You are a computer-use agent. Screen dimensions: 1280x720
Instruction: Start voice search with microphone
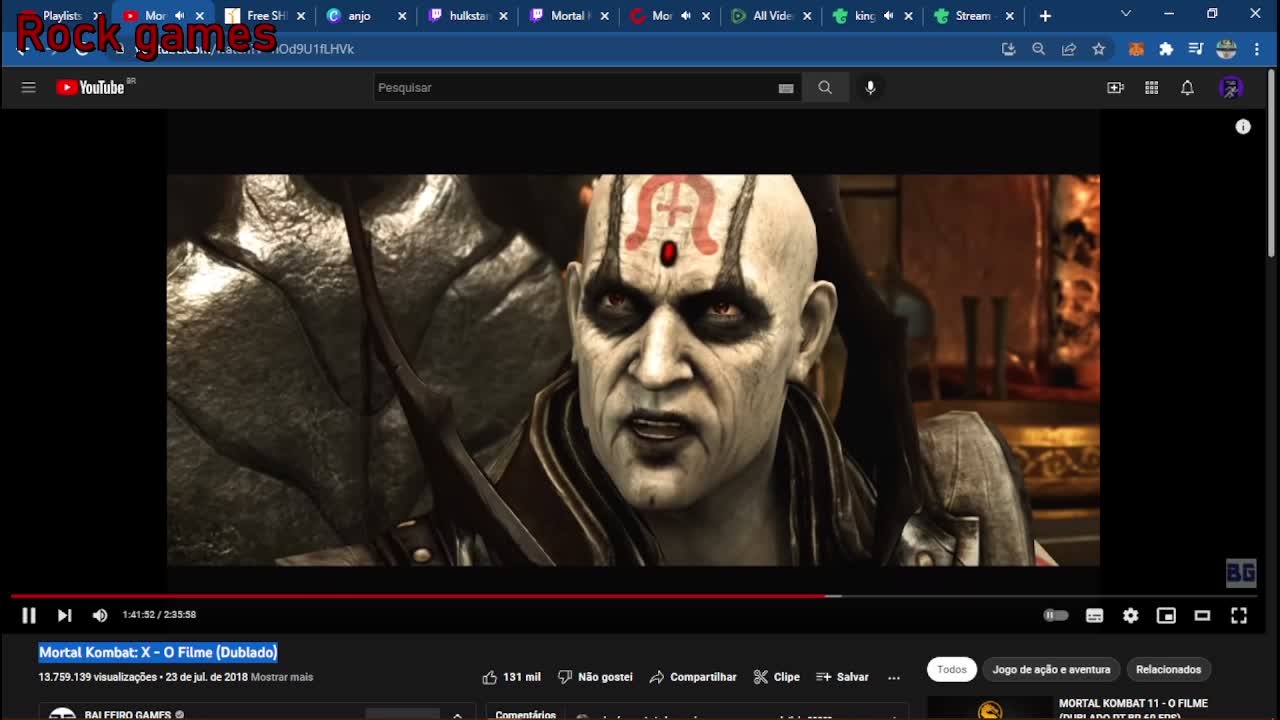870,87
